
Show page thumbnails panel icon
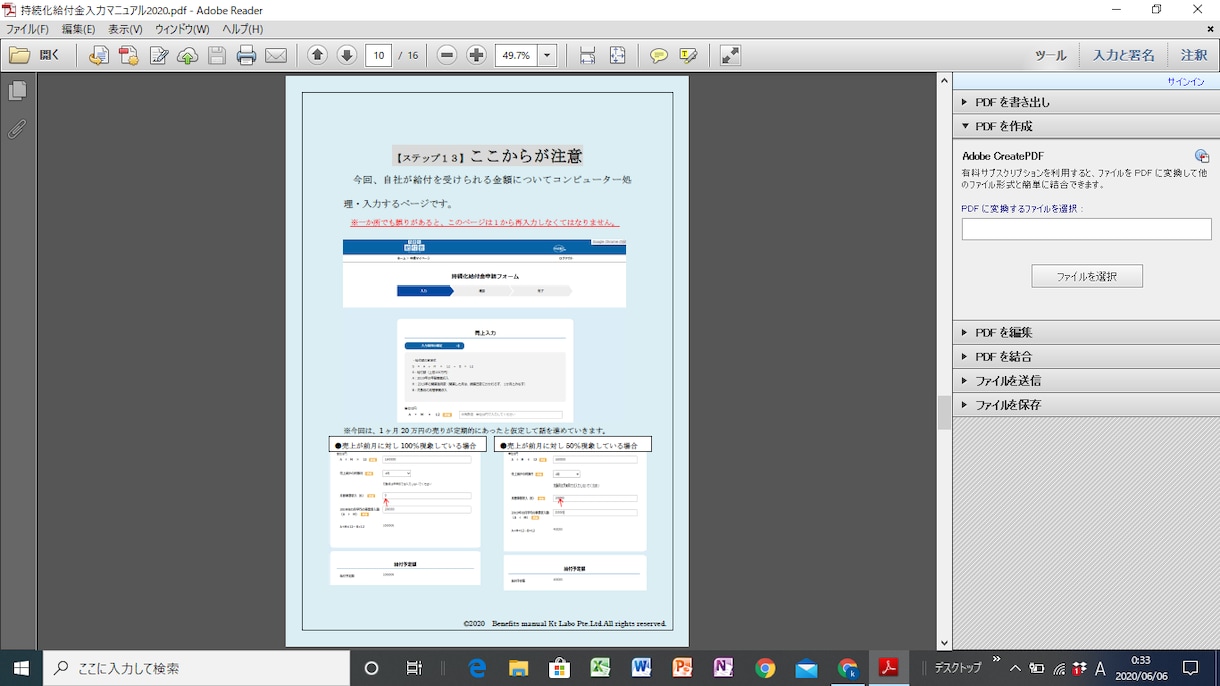[x=17, y=91]
